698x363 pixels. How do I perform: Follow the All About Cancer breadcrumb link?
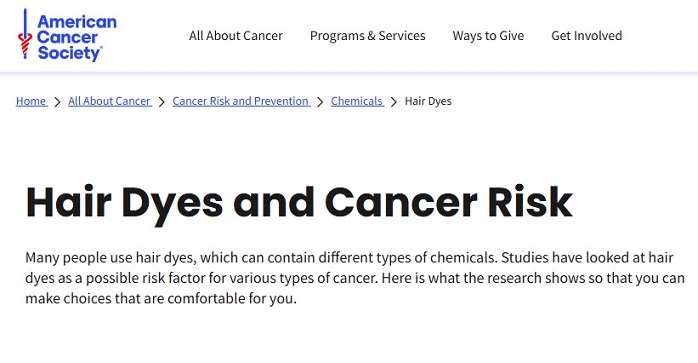tap(110, 101)
